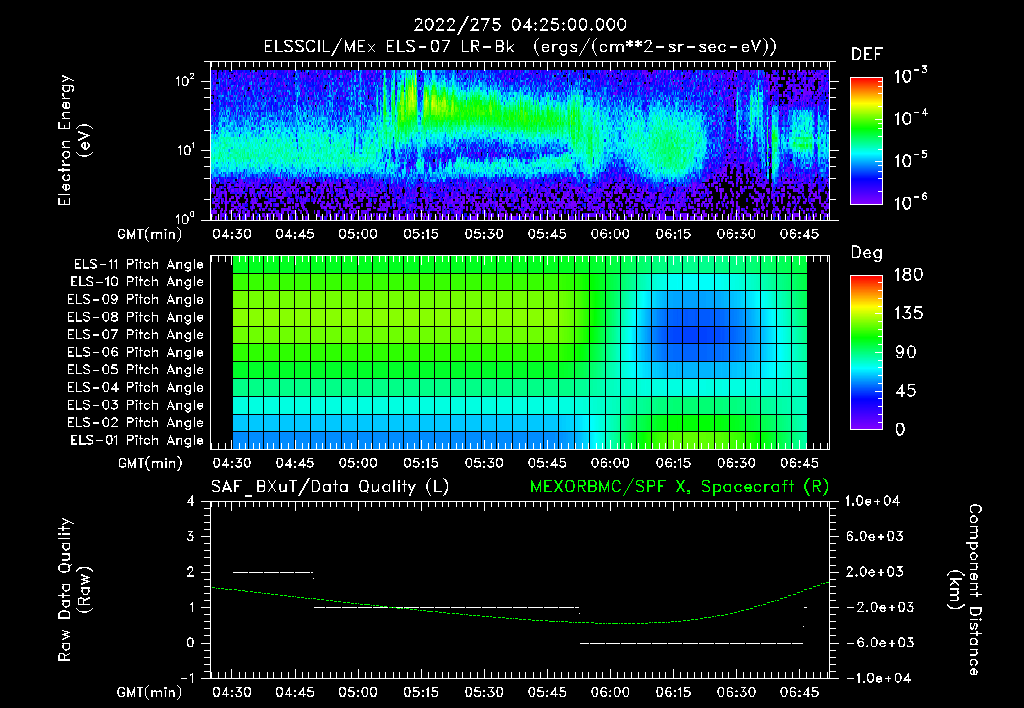Click the plot timestamp title 2022/275 04:25:00.000
The width and height of the screenshot is (1024, 708).
click(x=520, y=25)
